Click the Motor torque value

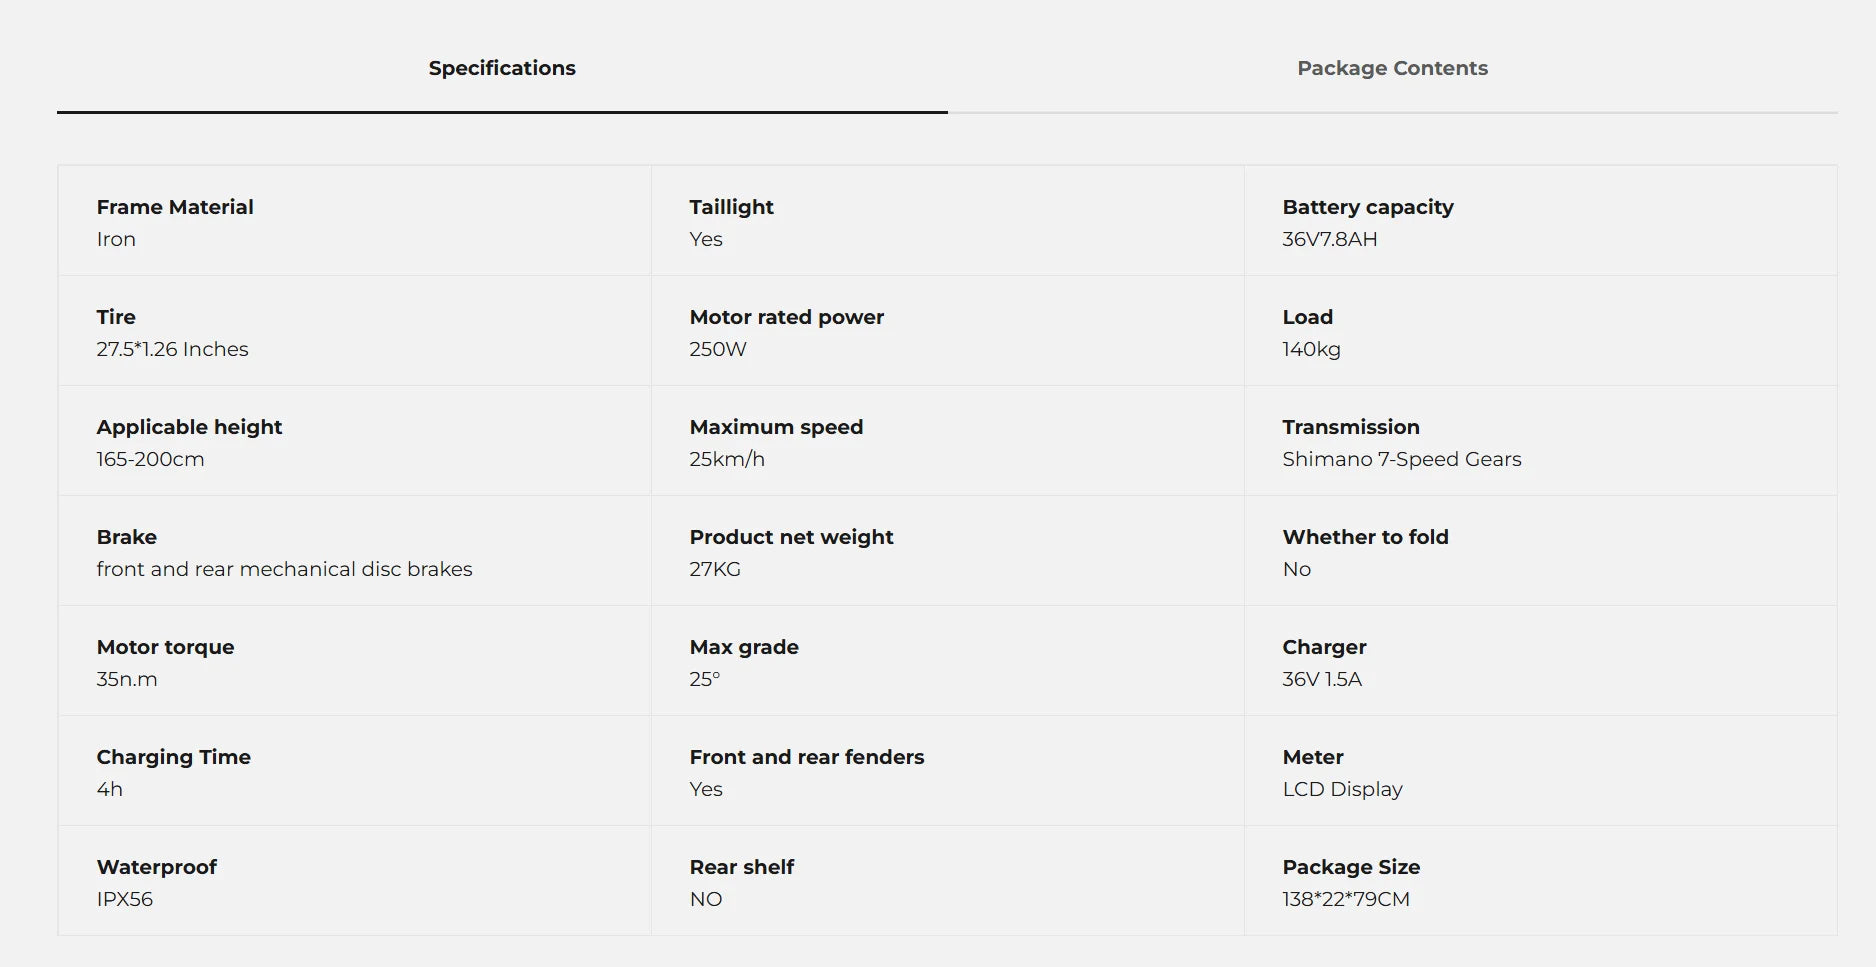(127, 679)
